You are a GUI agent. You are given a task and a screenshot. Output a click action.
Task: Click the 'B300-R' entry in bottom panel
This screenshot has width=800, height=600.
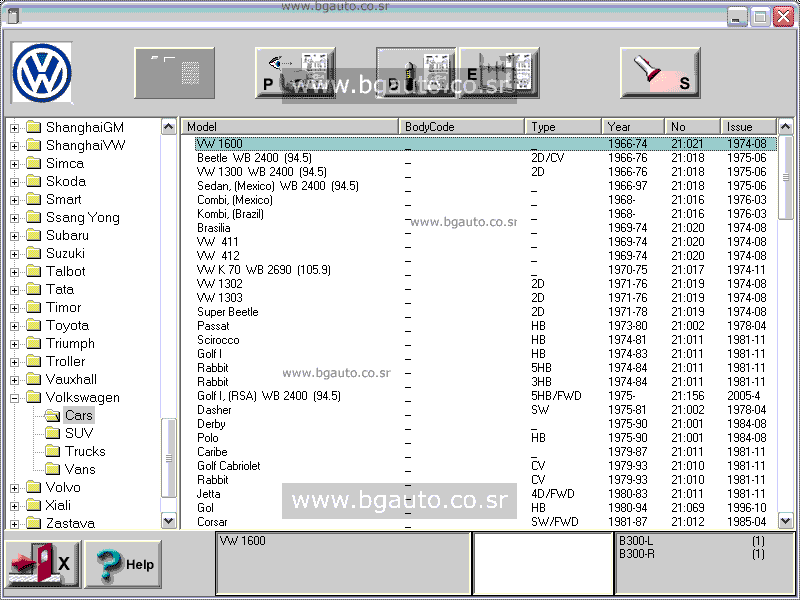pyautogui.click(x=636, y=554)
